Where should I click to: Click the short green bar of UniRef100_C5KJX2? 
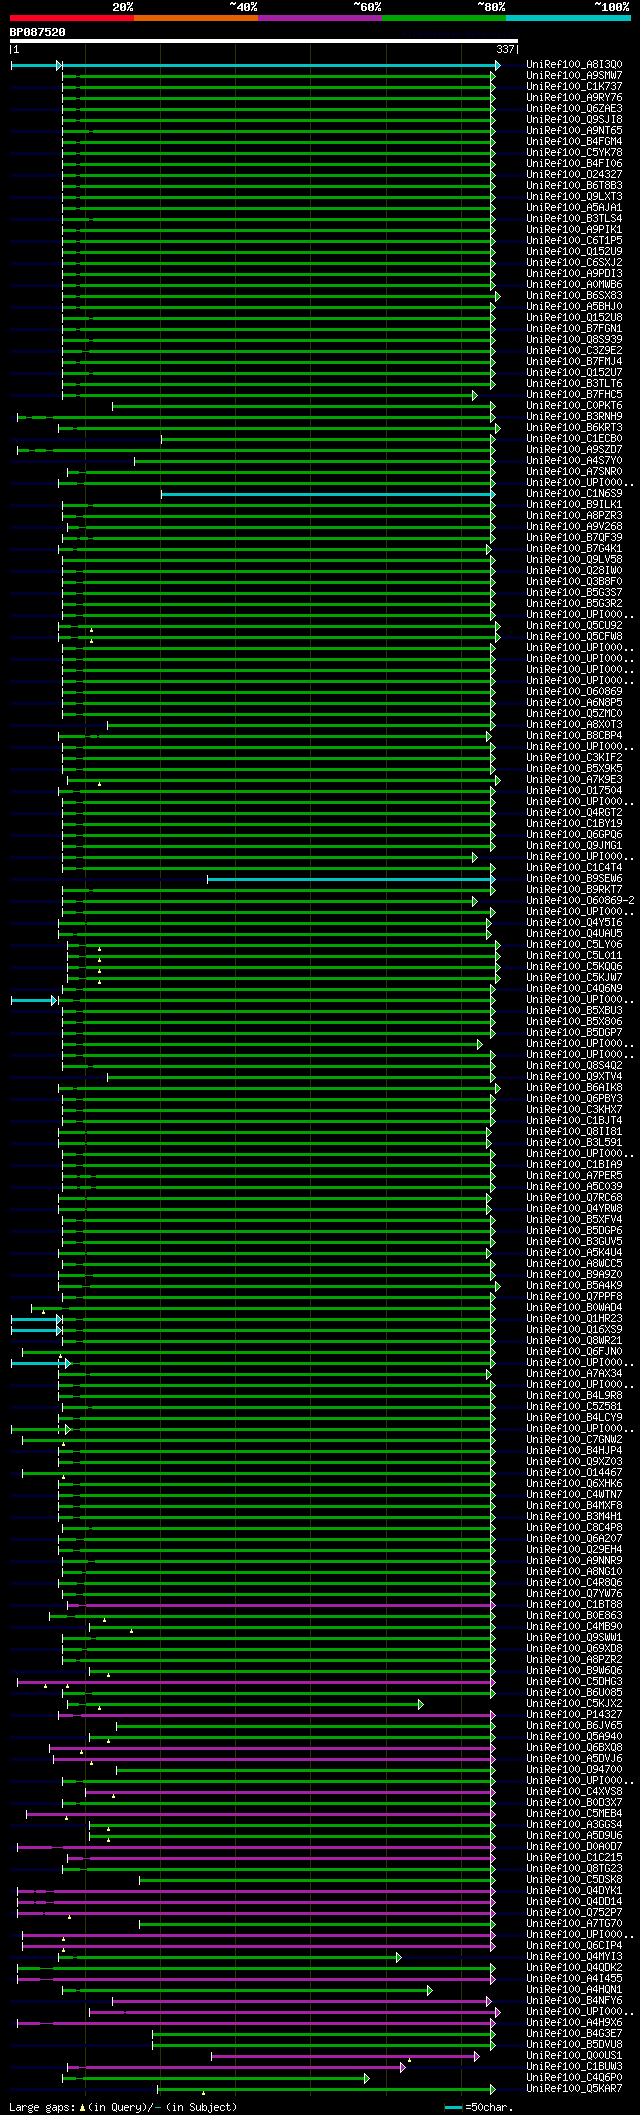click(245, 1704)
